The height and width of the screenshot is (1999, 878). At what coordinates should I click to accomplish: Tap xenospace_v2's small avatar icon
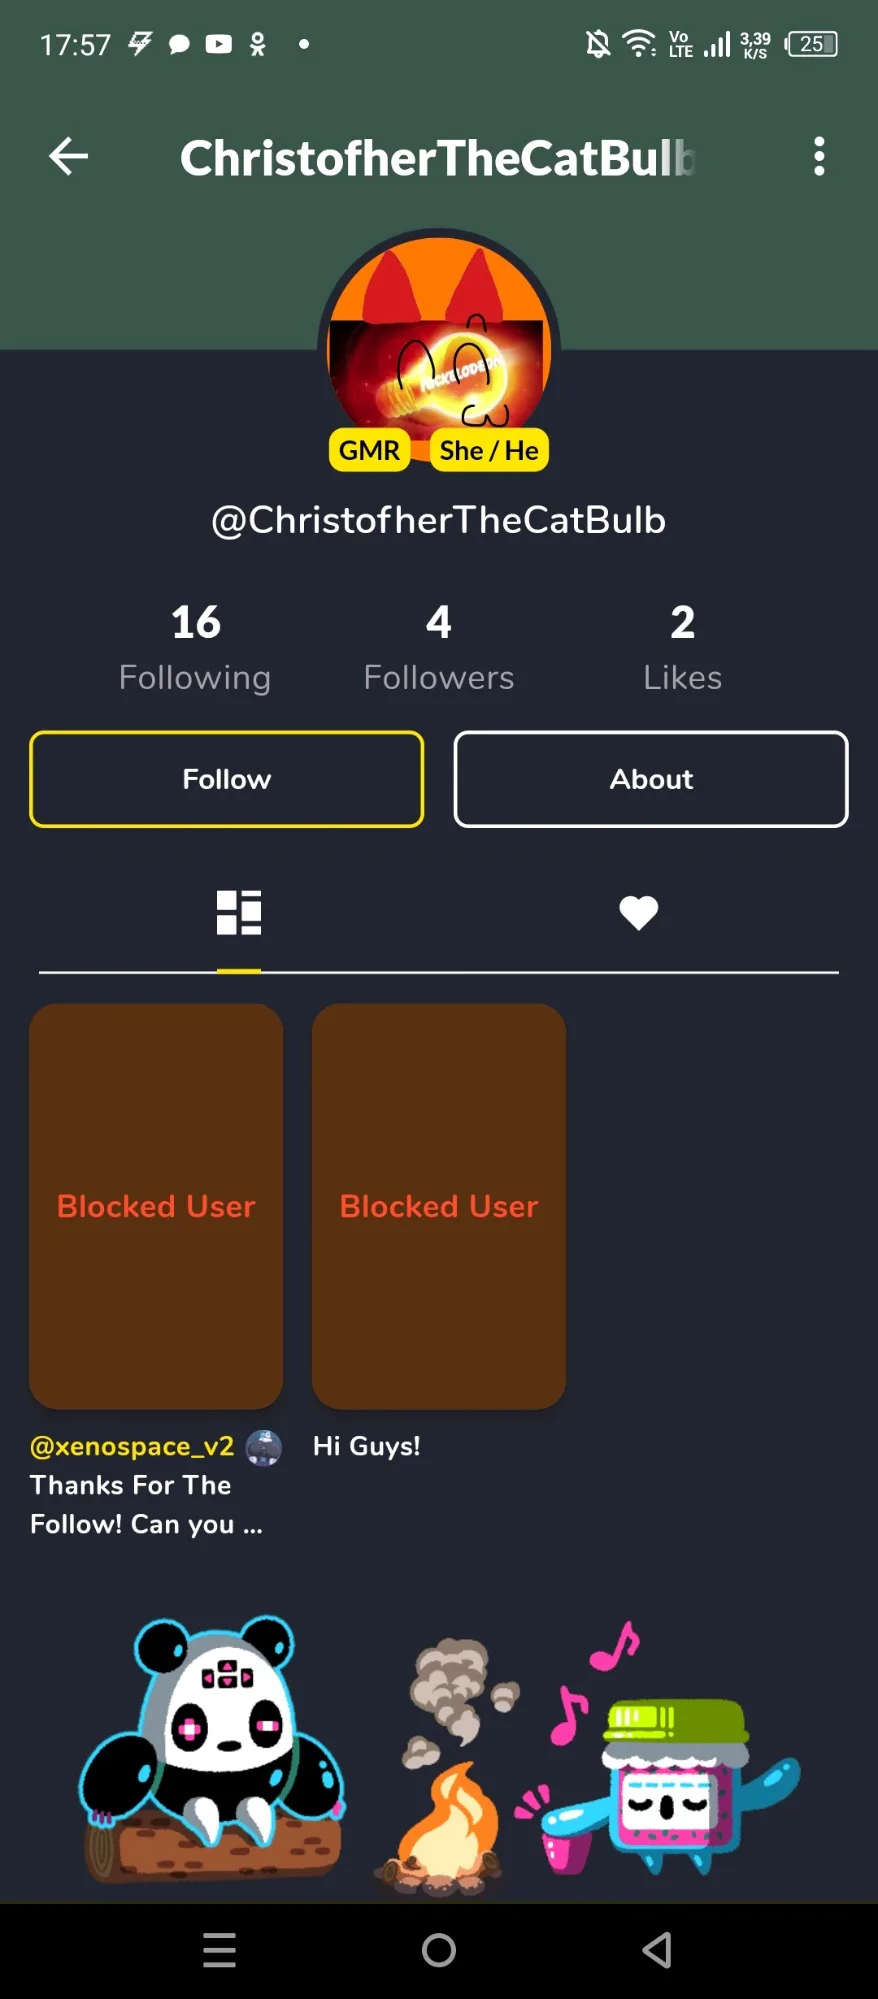(x=264, y=1447)
